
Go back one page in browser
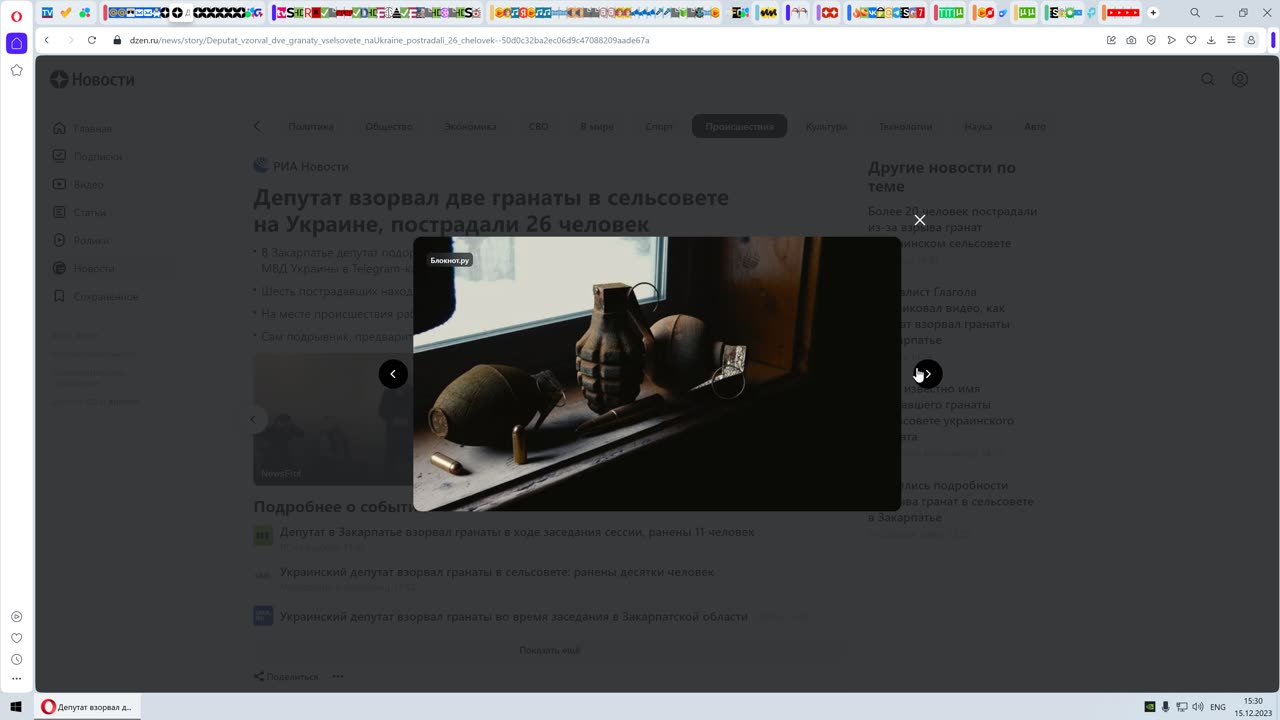(x=47, y=40)
